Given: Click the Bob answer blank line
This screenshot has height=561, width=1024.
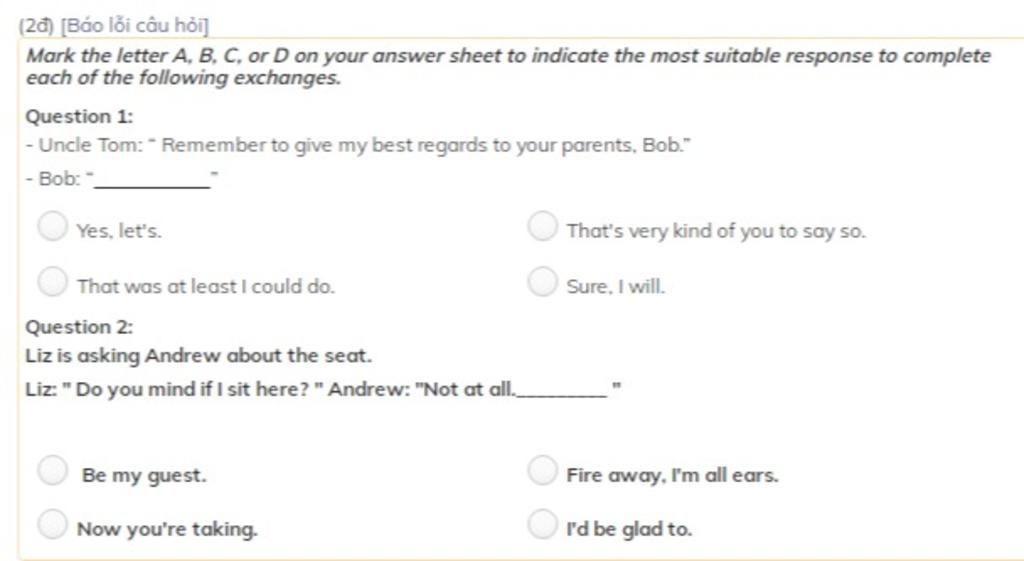Looking at the screenshot, I should pos(153,183).
